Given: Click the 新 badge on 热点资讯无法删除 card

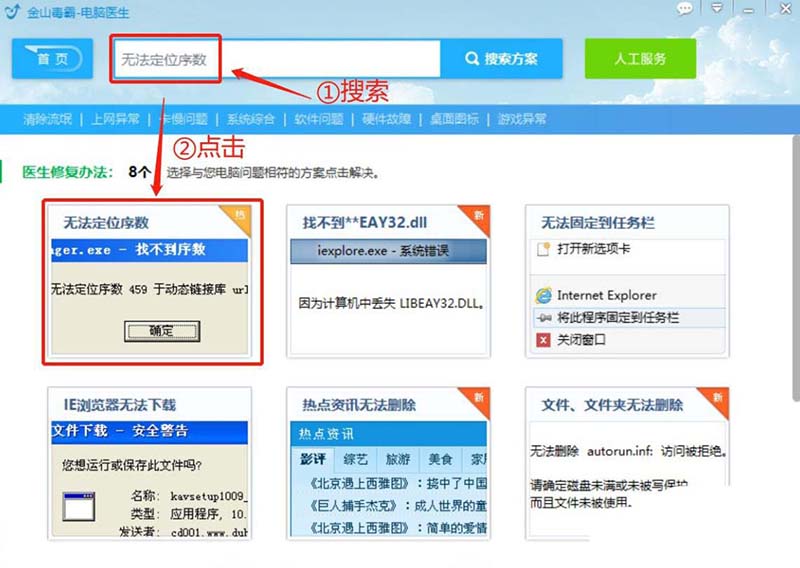Looking at the screenshot, I should 479,398.
